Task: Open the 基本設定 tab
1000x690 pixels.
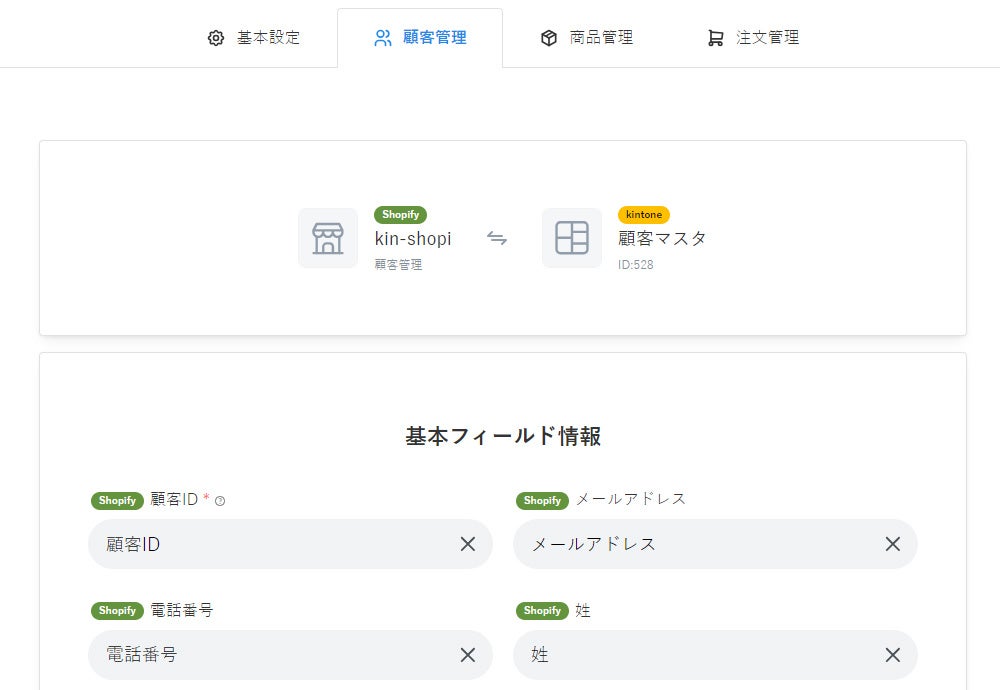Action: pyautogui.click(x=254, y=38)
